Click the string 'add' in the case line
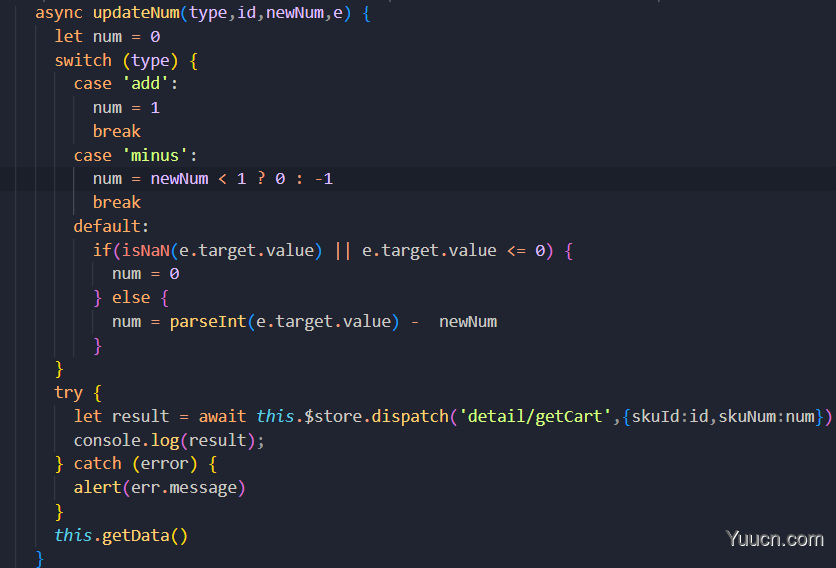The width and height of the screenshot is (836, 568). [146, 84]
